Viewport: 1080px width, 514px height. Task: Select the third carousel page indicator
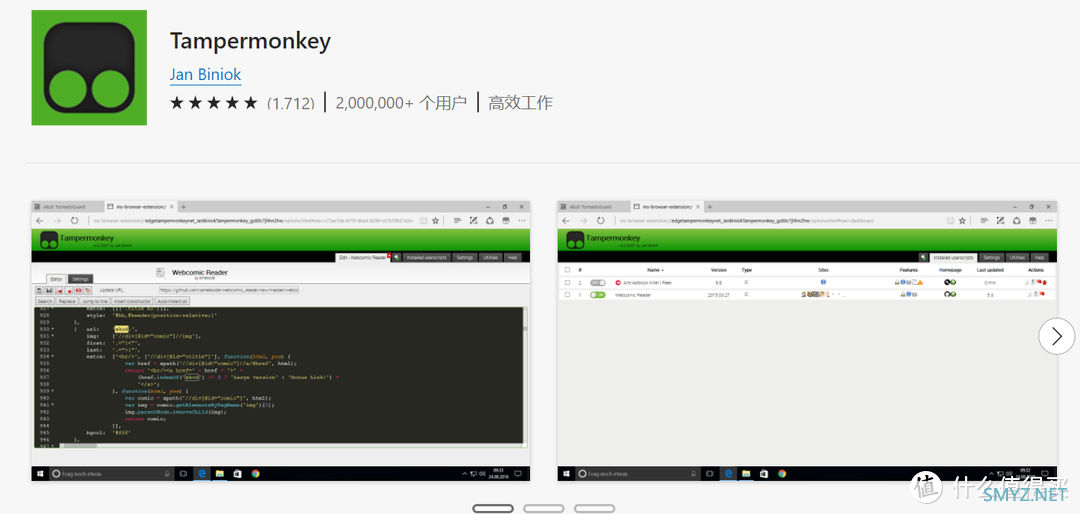pyautogui.click(x=594, y=508)
